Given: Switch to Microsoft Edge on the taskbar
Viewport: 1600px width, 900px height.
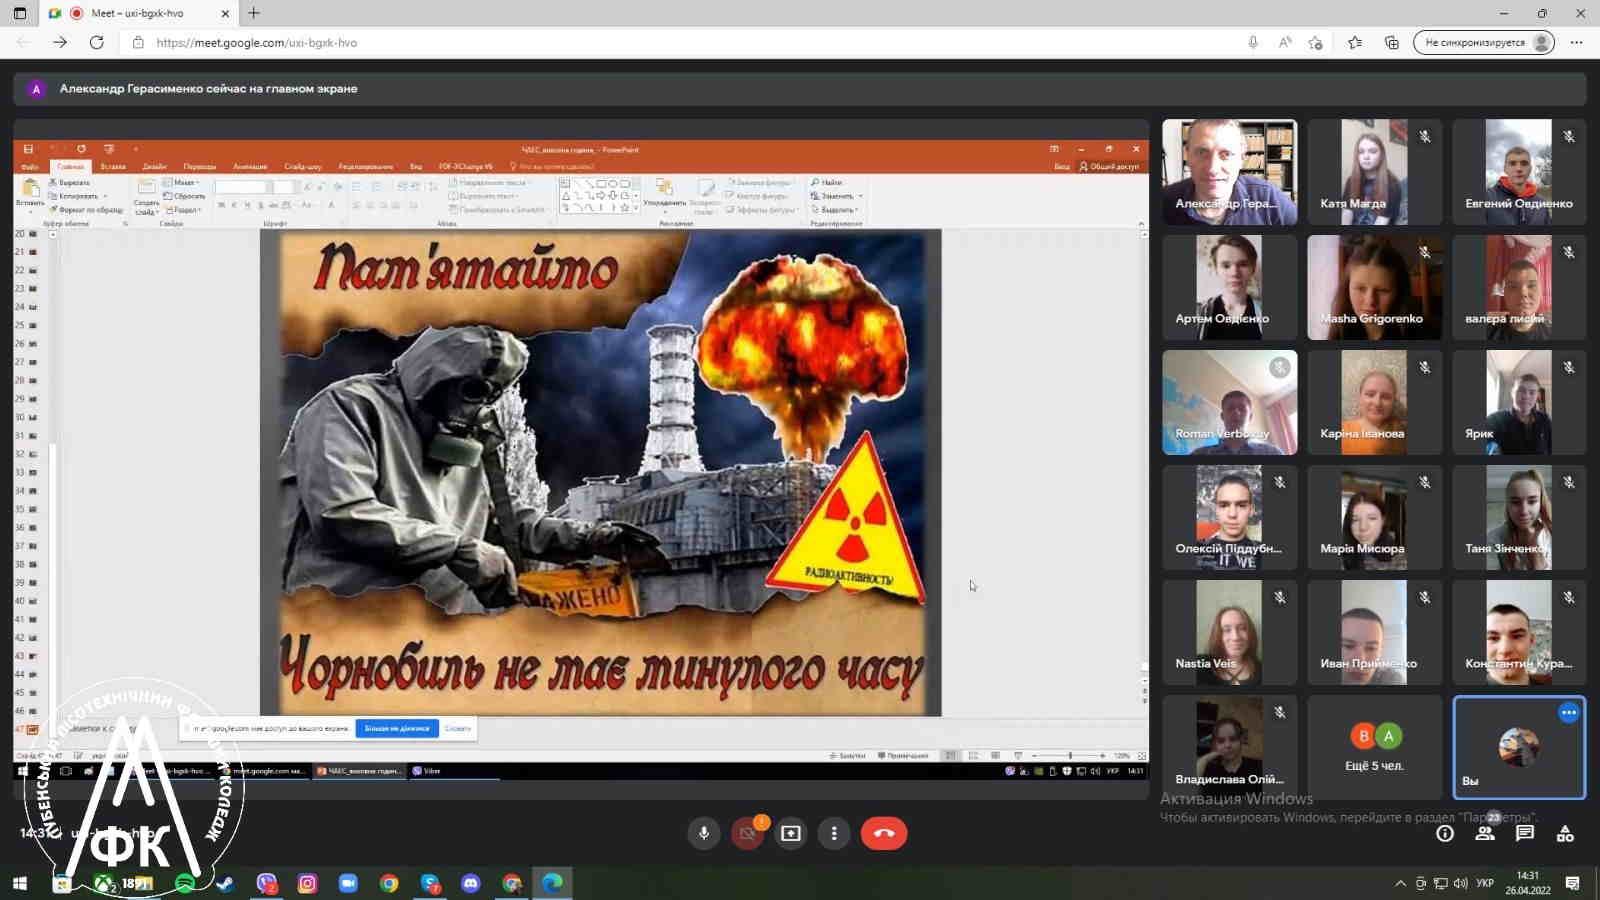Looking at the screenshot, I should click(x=552, y=883).
